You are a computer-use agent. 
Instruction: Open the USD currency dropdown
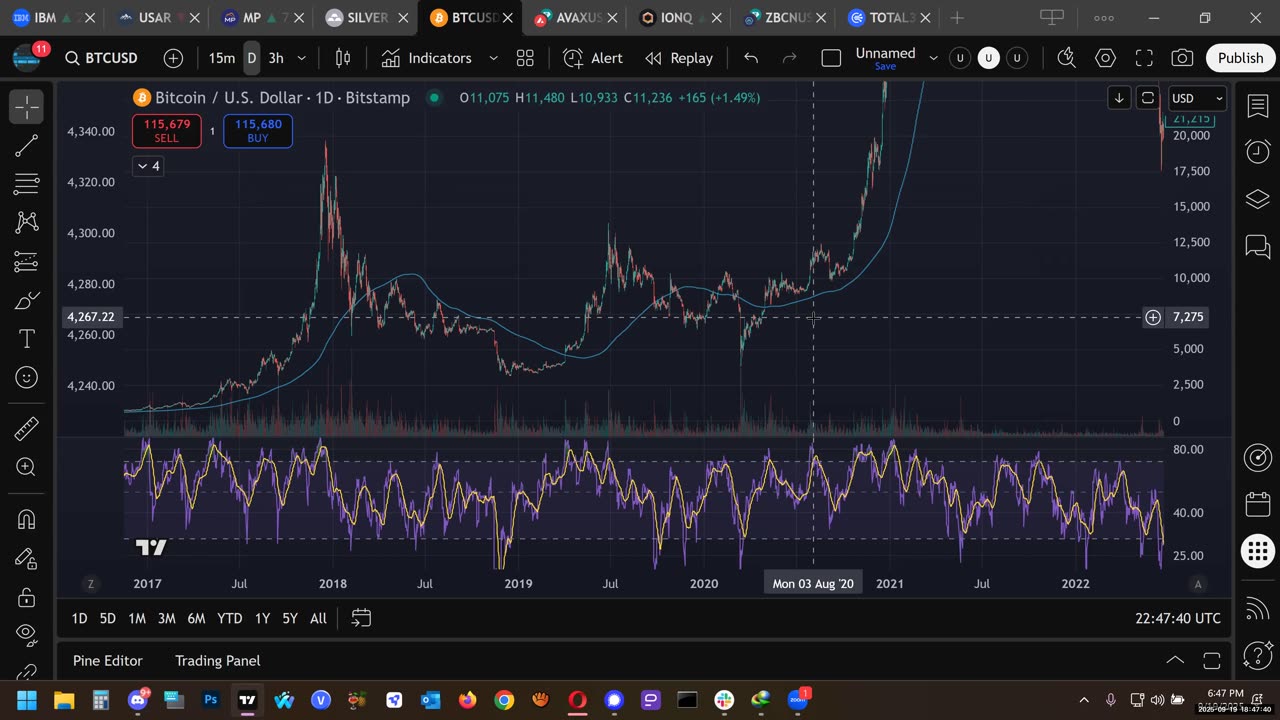pyautogui.click(x=1197, y=98)
